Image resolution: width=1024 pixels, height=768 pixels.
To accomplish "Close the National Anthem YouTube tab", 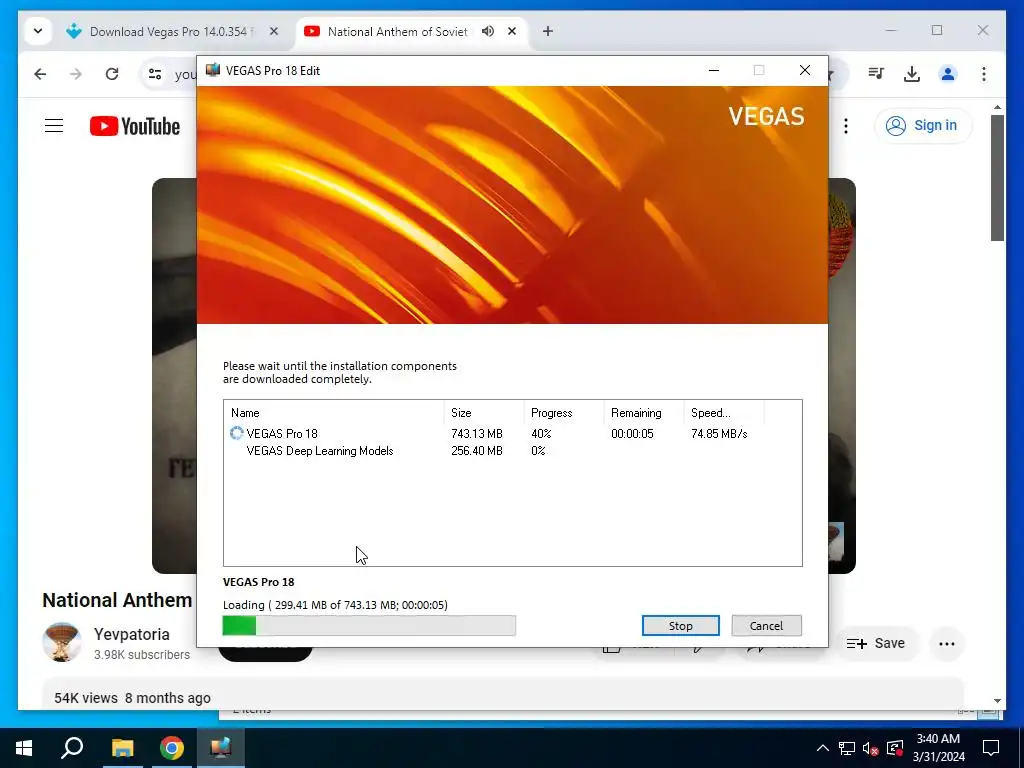I will [x=512, y=31].
